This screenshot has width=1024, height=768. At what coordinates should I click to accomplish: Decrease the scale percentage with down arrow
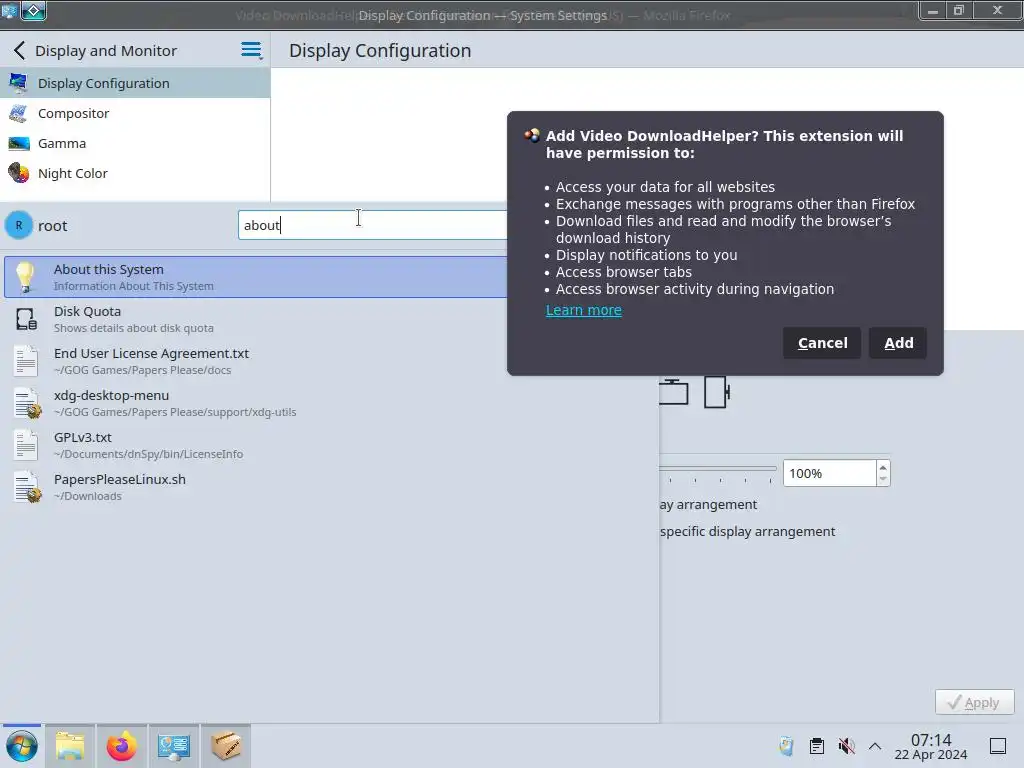(883, 480)
